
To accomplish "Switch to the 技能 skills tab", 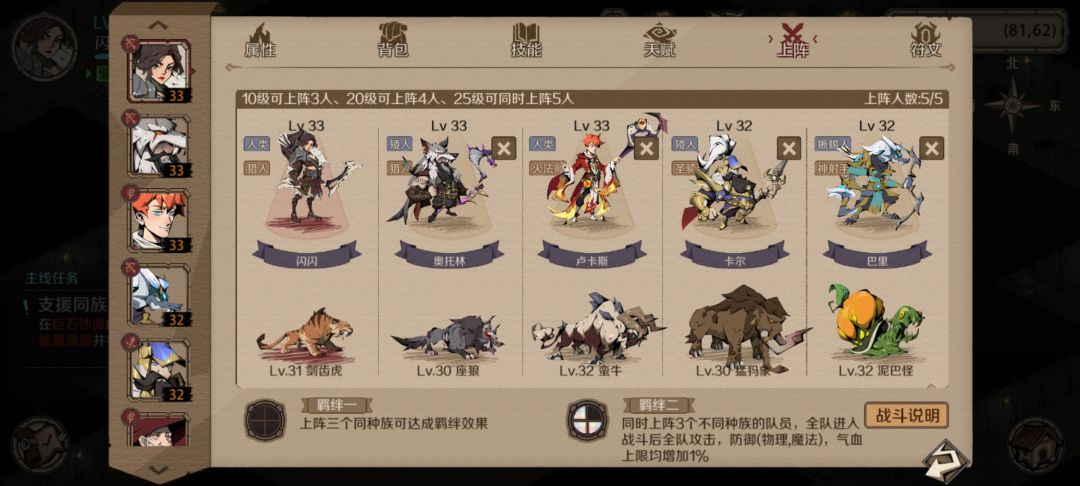I will point(526,41).
